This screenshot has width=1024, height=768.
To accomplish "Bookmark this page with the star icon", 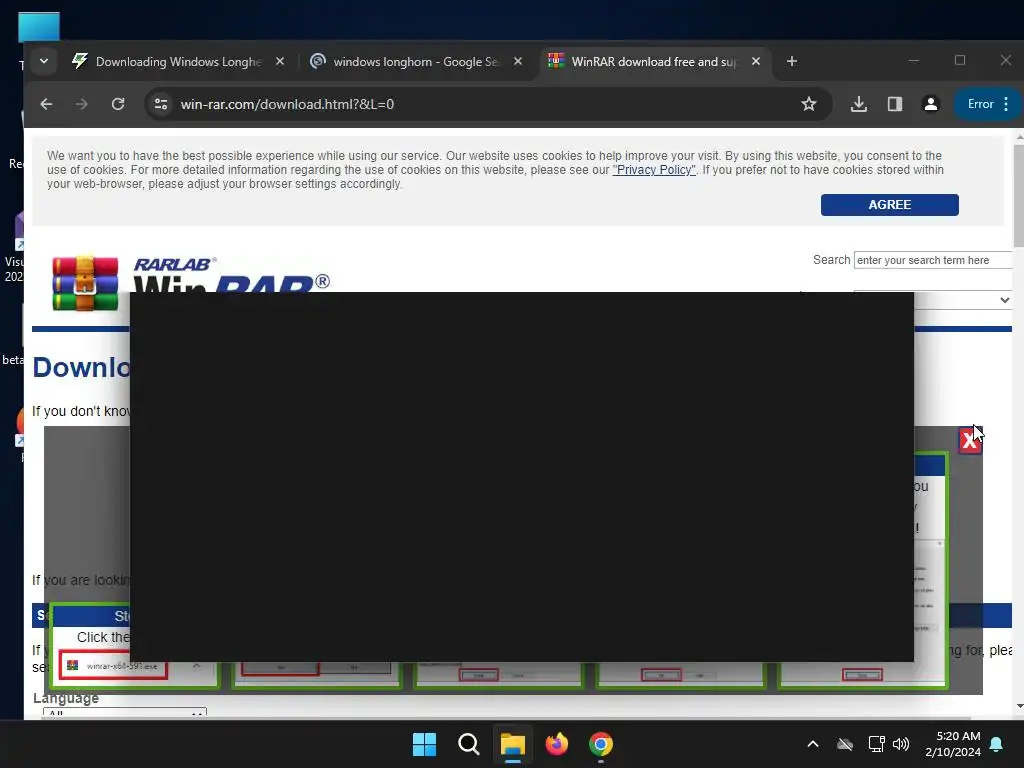I will point(808,104).
